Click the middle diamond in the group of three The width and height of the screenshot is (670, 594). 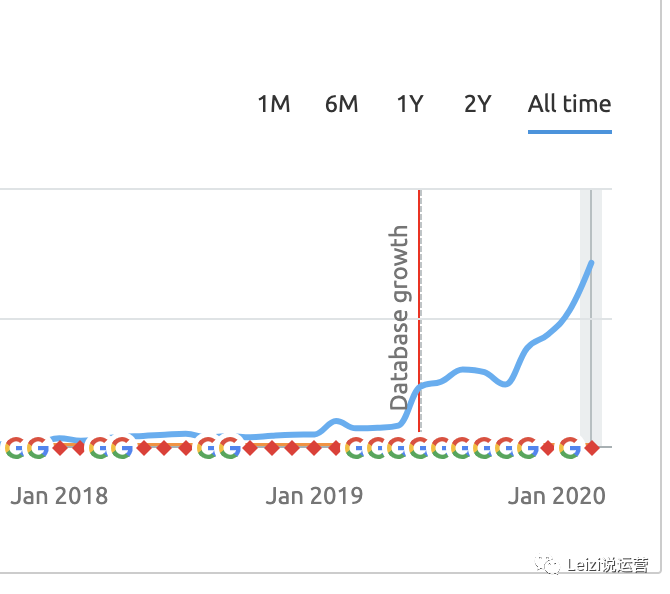pos(164,447)
